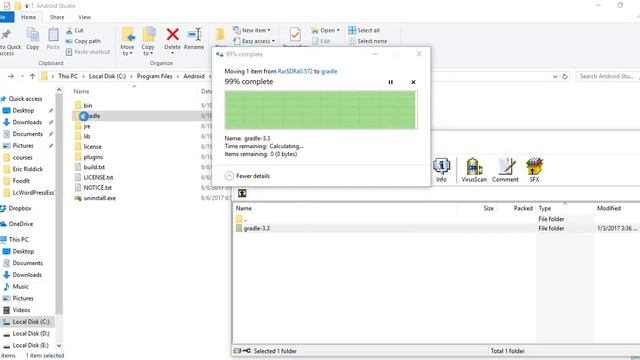The width and height of the screenshot is (640, 360).
Task: Cancel the move with the X button
Action: click(413, 82)
